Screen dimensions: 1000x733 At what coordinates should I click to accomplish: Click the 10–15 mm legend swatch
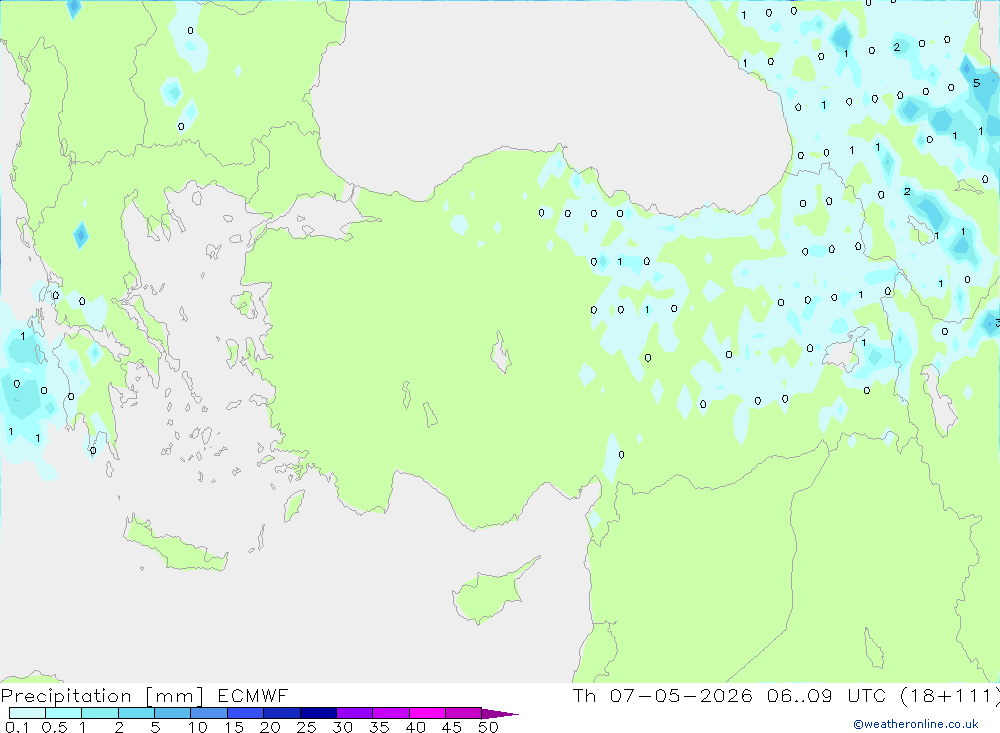(209, 713)
